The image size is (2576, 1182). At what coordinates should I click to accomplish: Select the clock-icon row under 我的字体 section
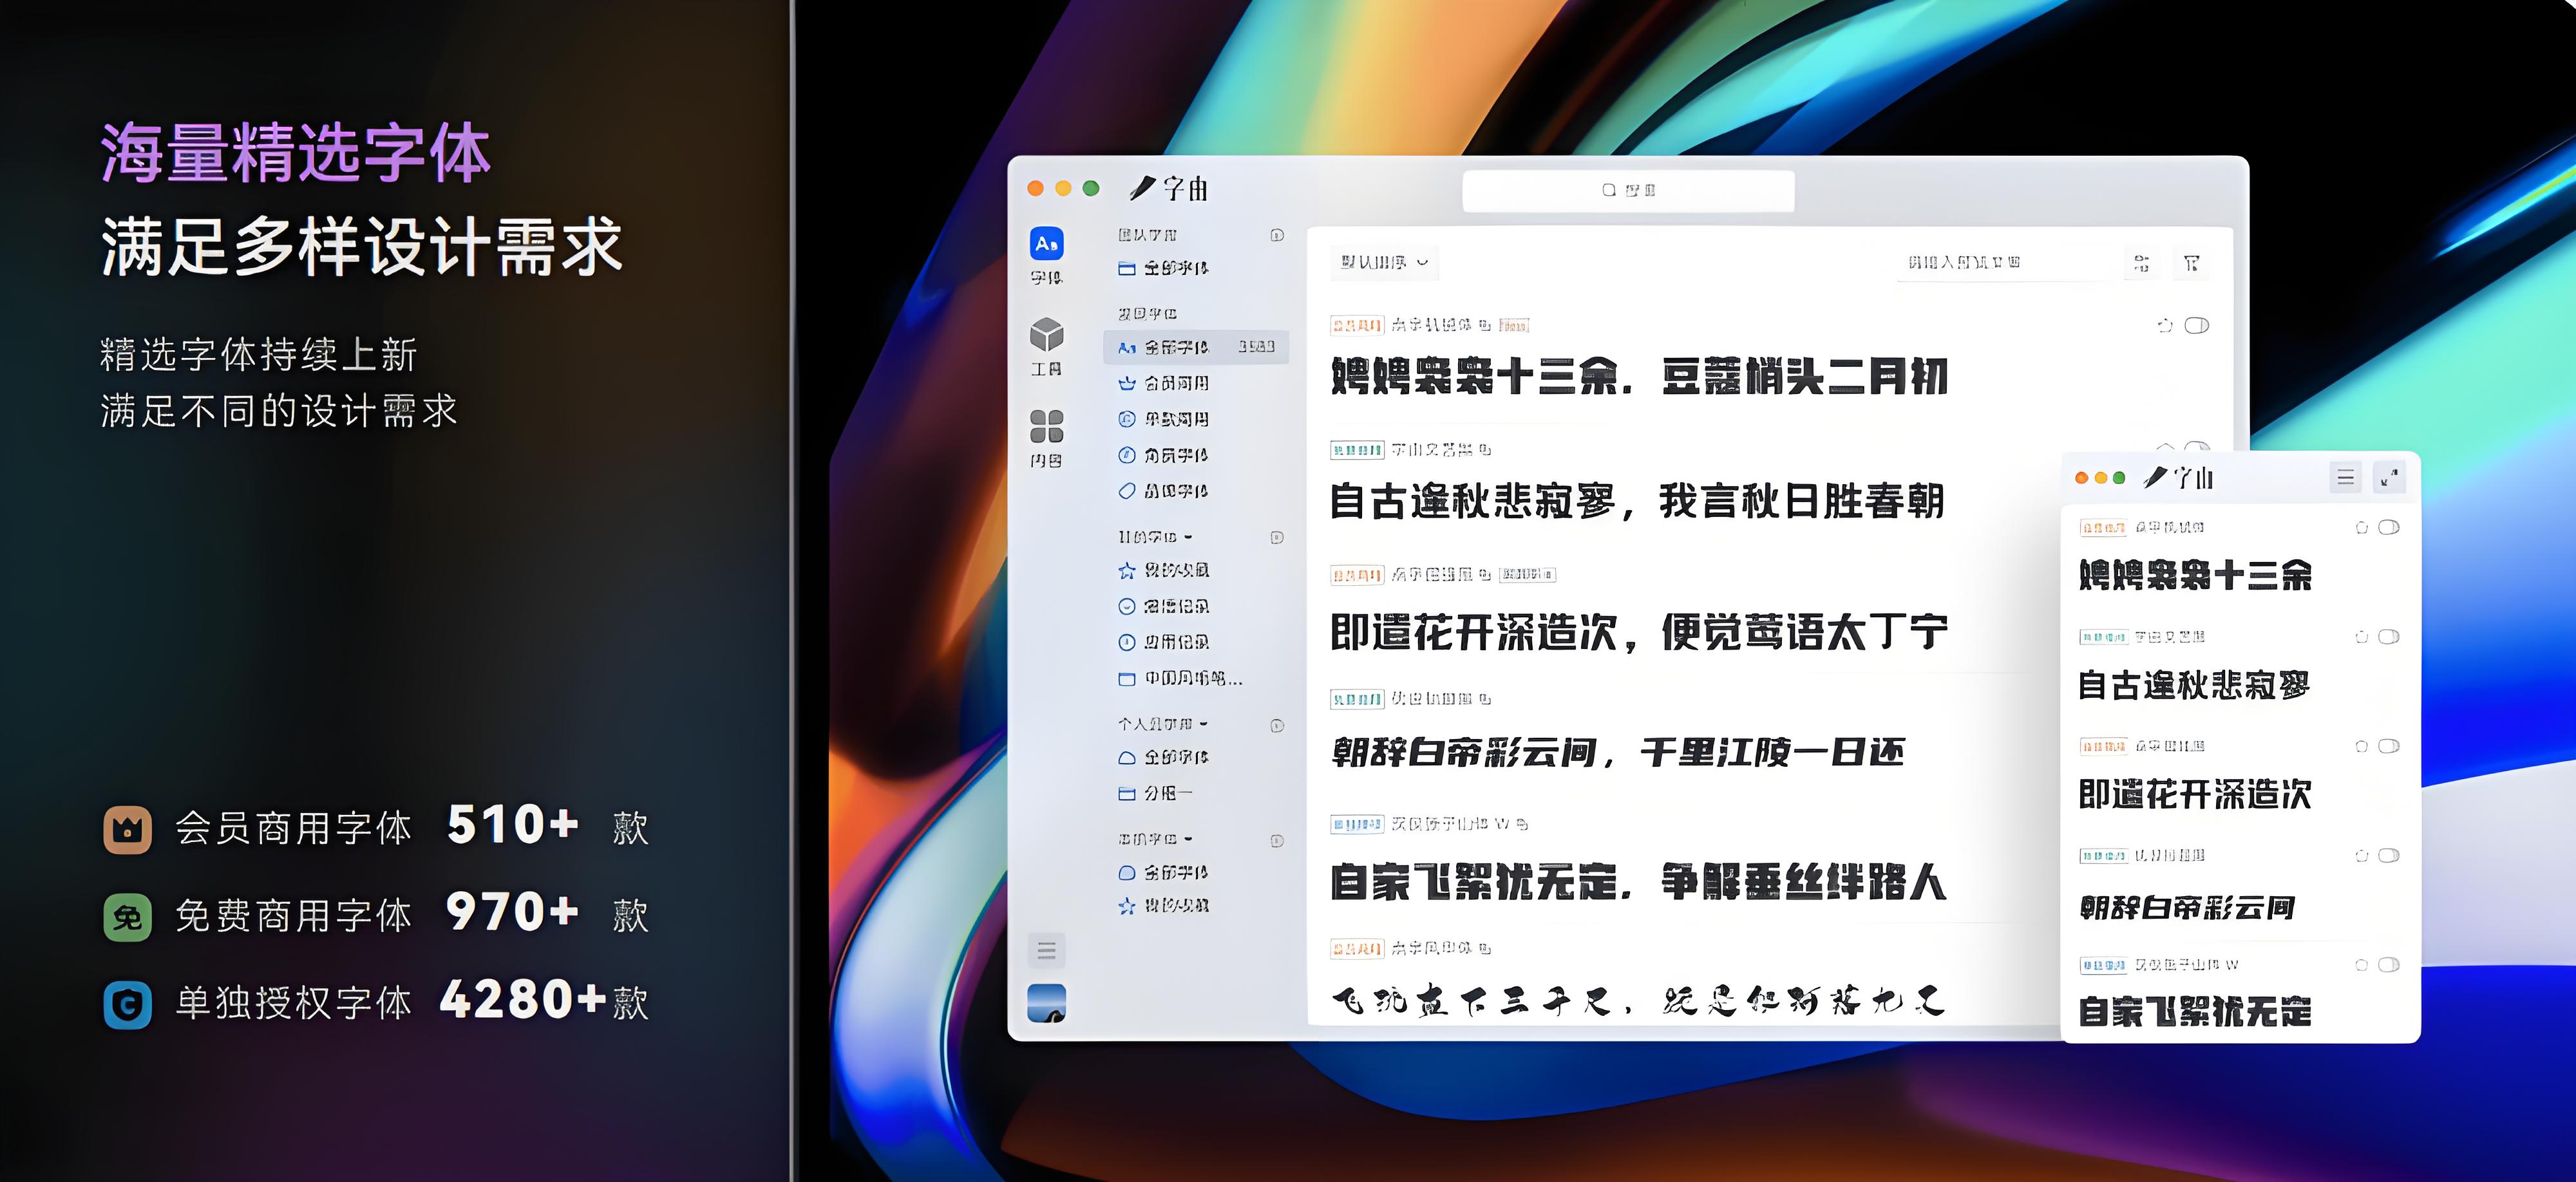pos(1196,642)
